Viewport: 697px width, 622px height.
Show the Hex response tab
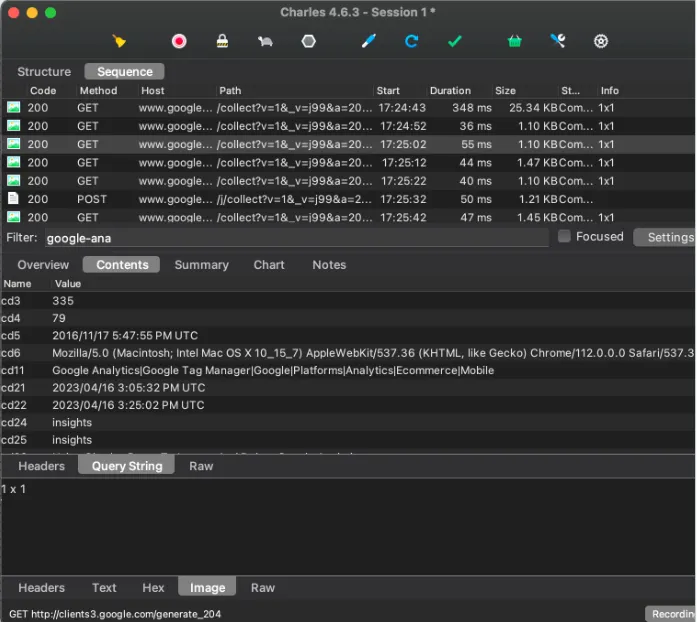(x=153, y=588)
